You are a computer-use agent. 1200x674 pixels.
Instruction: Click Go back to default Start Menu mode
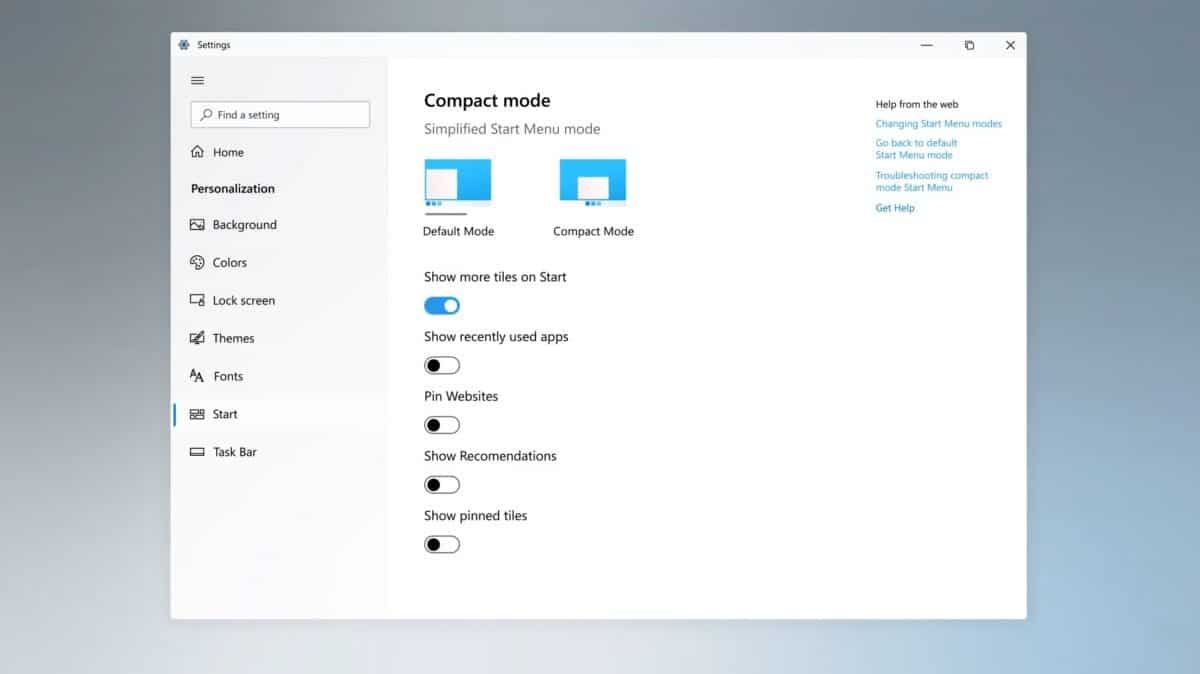pos(916,149)
